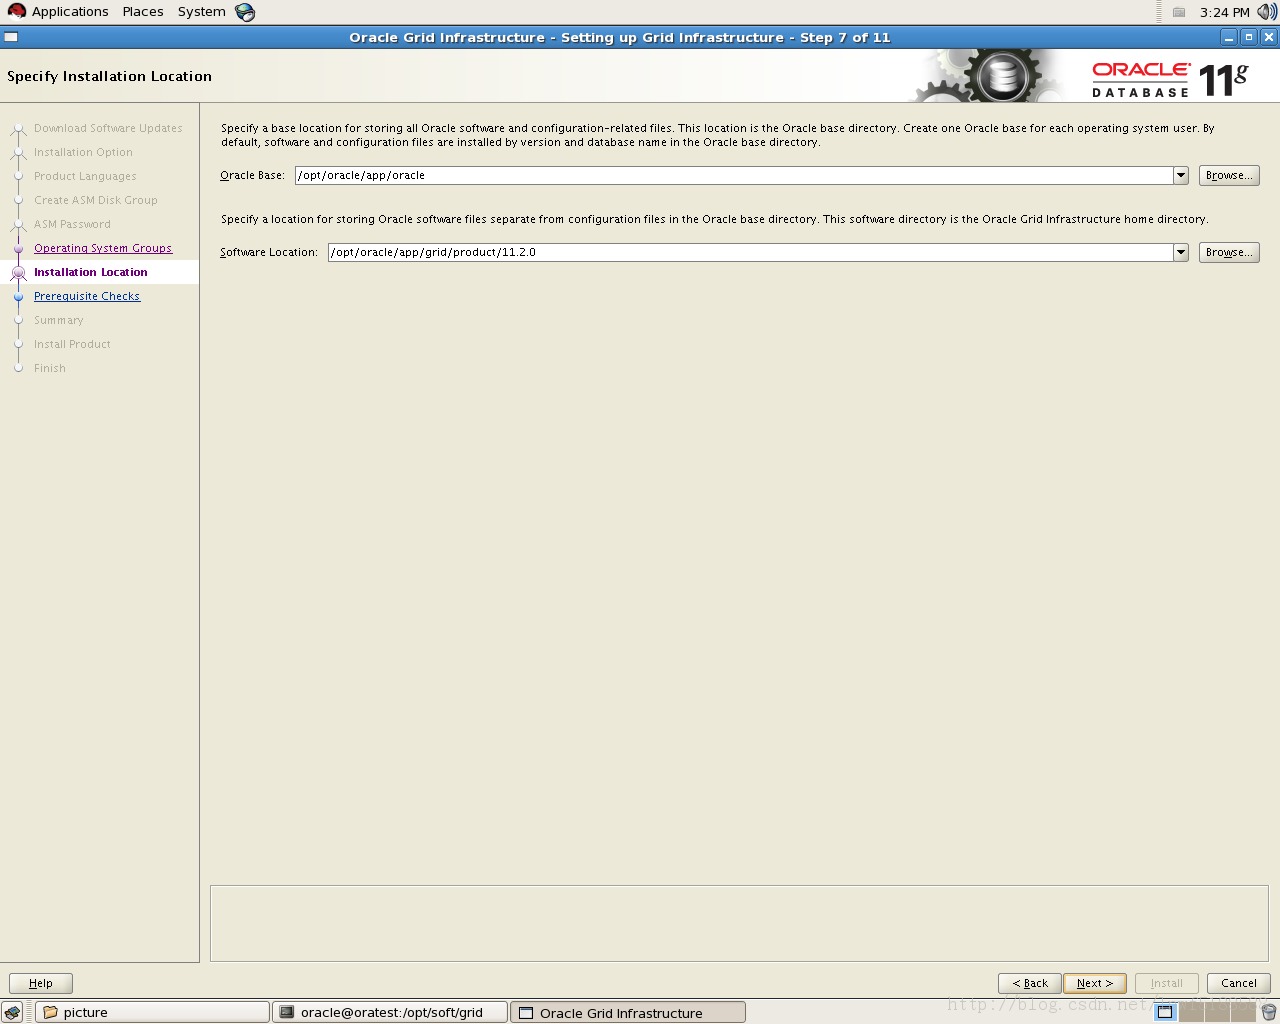The image size is (1280, 1024).
Task: Click the Prerequisite Checks step bullet icon
Action: [18, 296]
